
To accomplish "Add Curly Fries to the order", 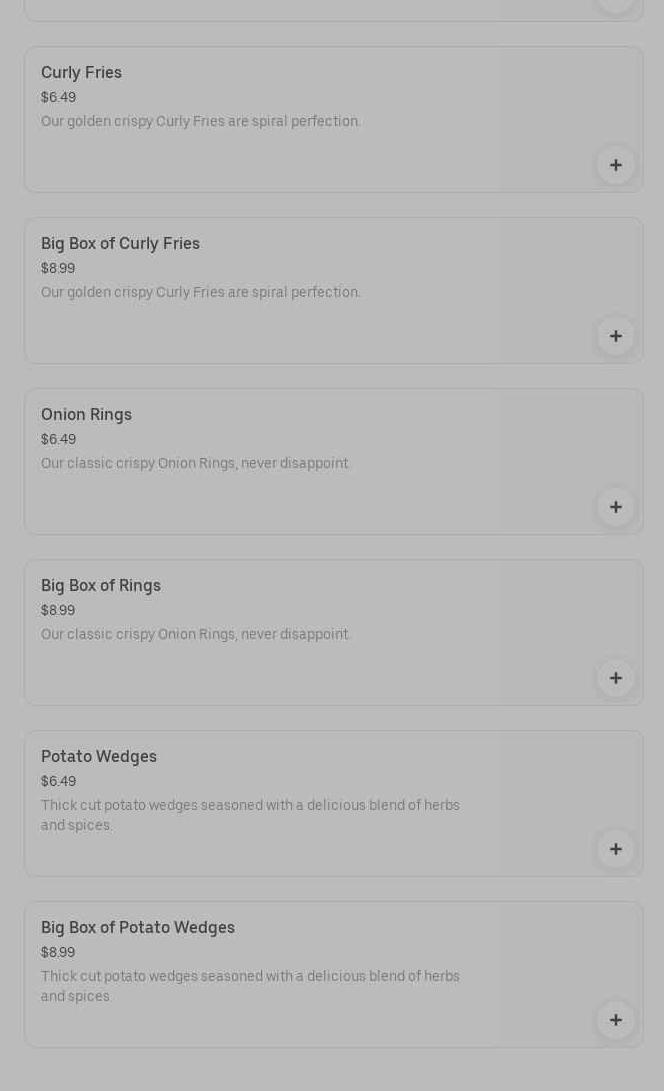I will (615, 165).
